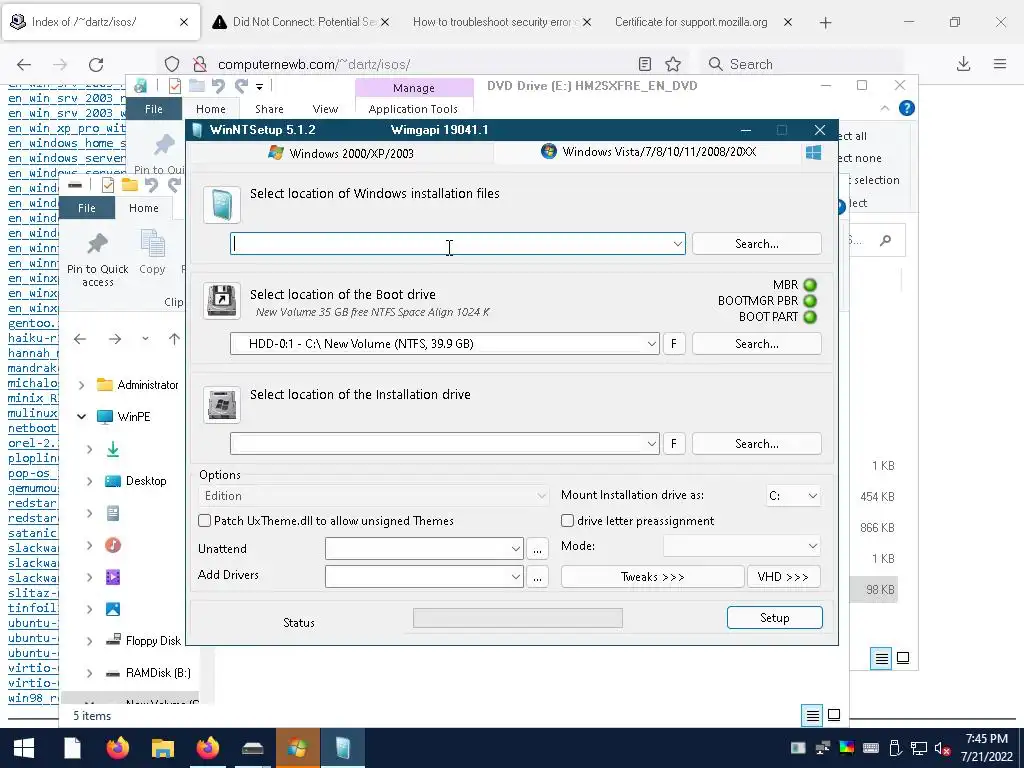The image size is (1024, 768).
Task: Click F format button for Installation drive
Action: pos(673,443)
